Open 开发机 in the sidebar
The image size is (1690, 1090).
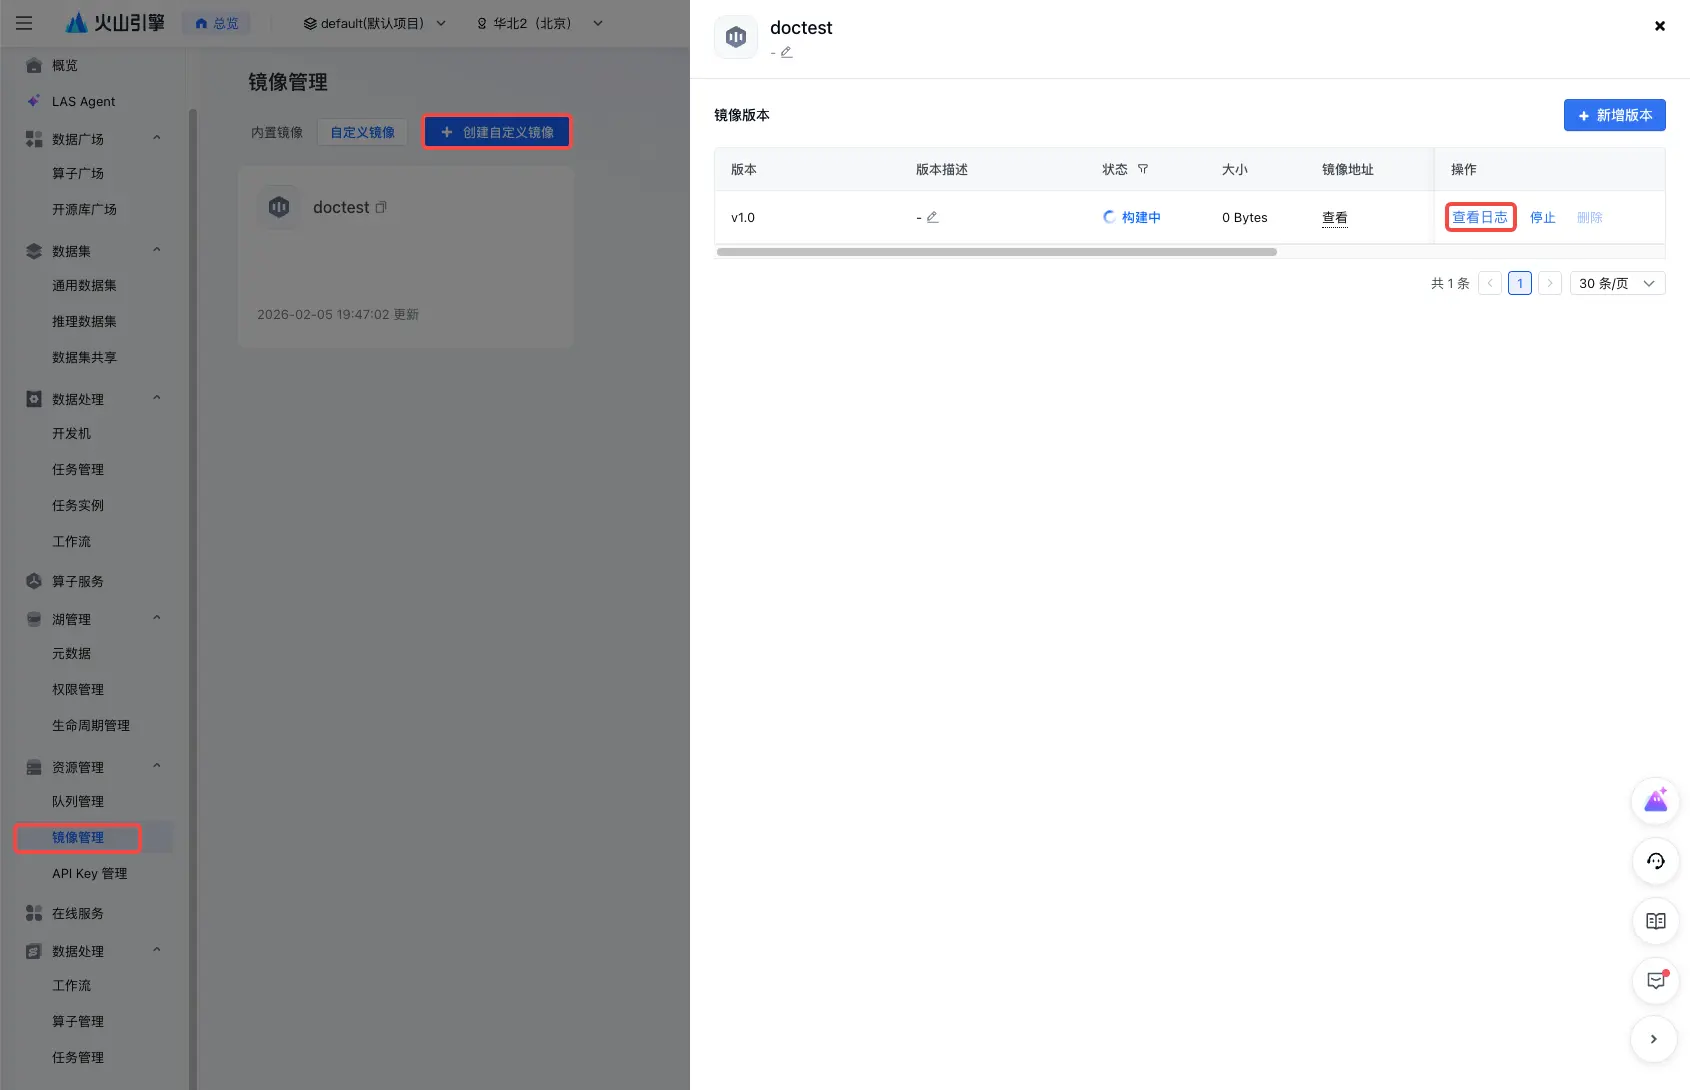tap(71, 433)
